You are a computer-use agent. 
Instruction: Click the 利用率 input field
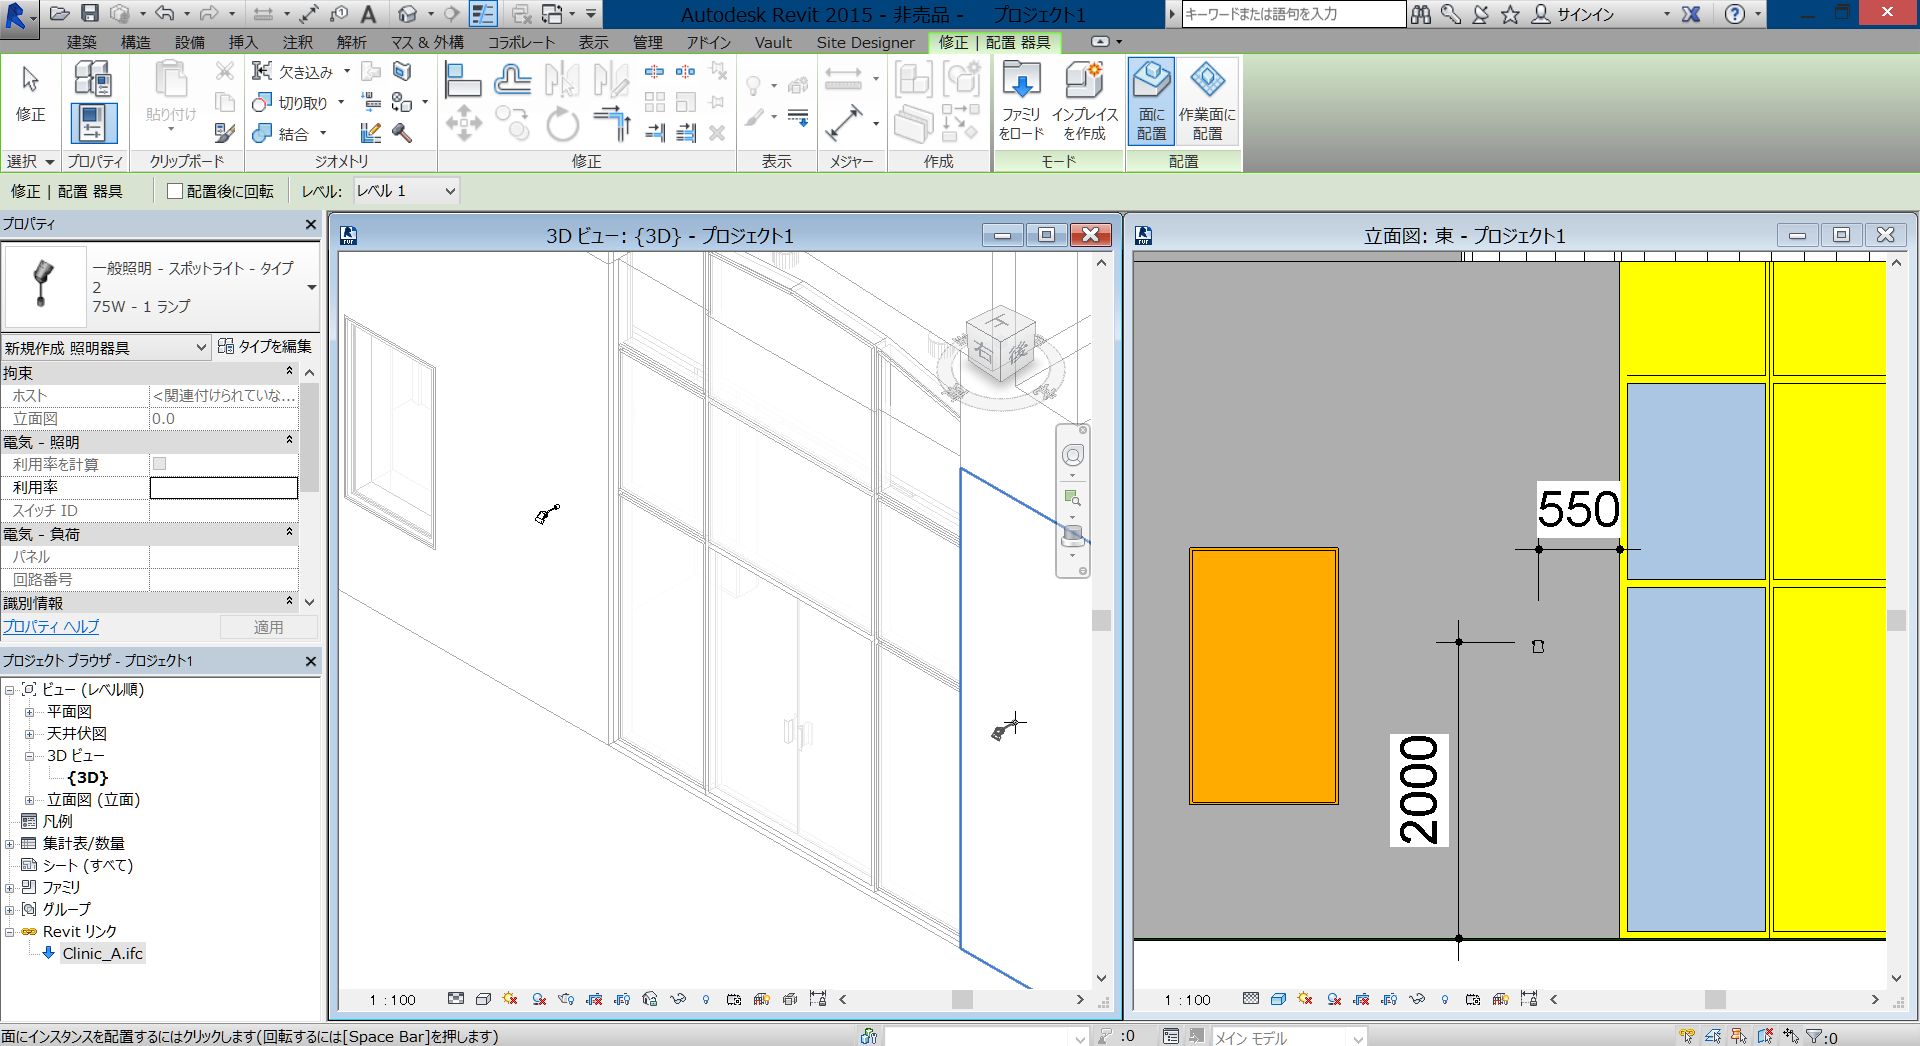(x=224, y=488)
